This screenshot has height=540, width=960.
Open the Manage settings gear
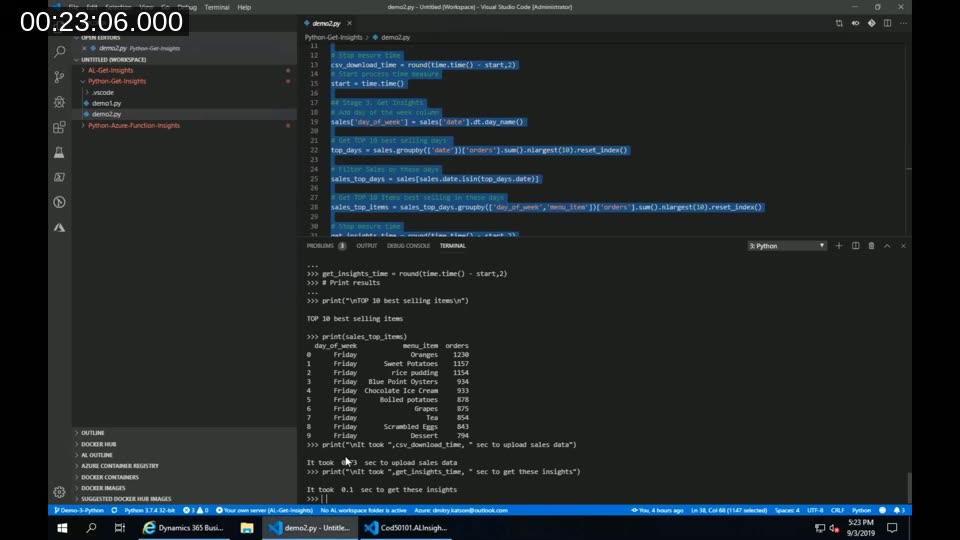[x=59, y=492]
